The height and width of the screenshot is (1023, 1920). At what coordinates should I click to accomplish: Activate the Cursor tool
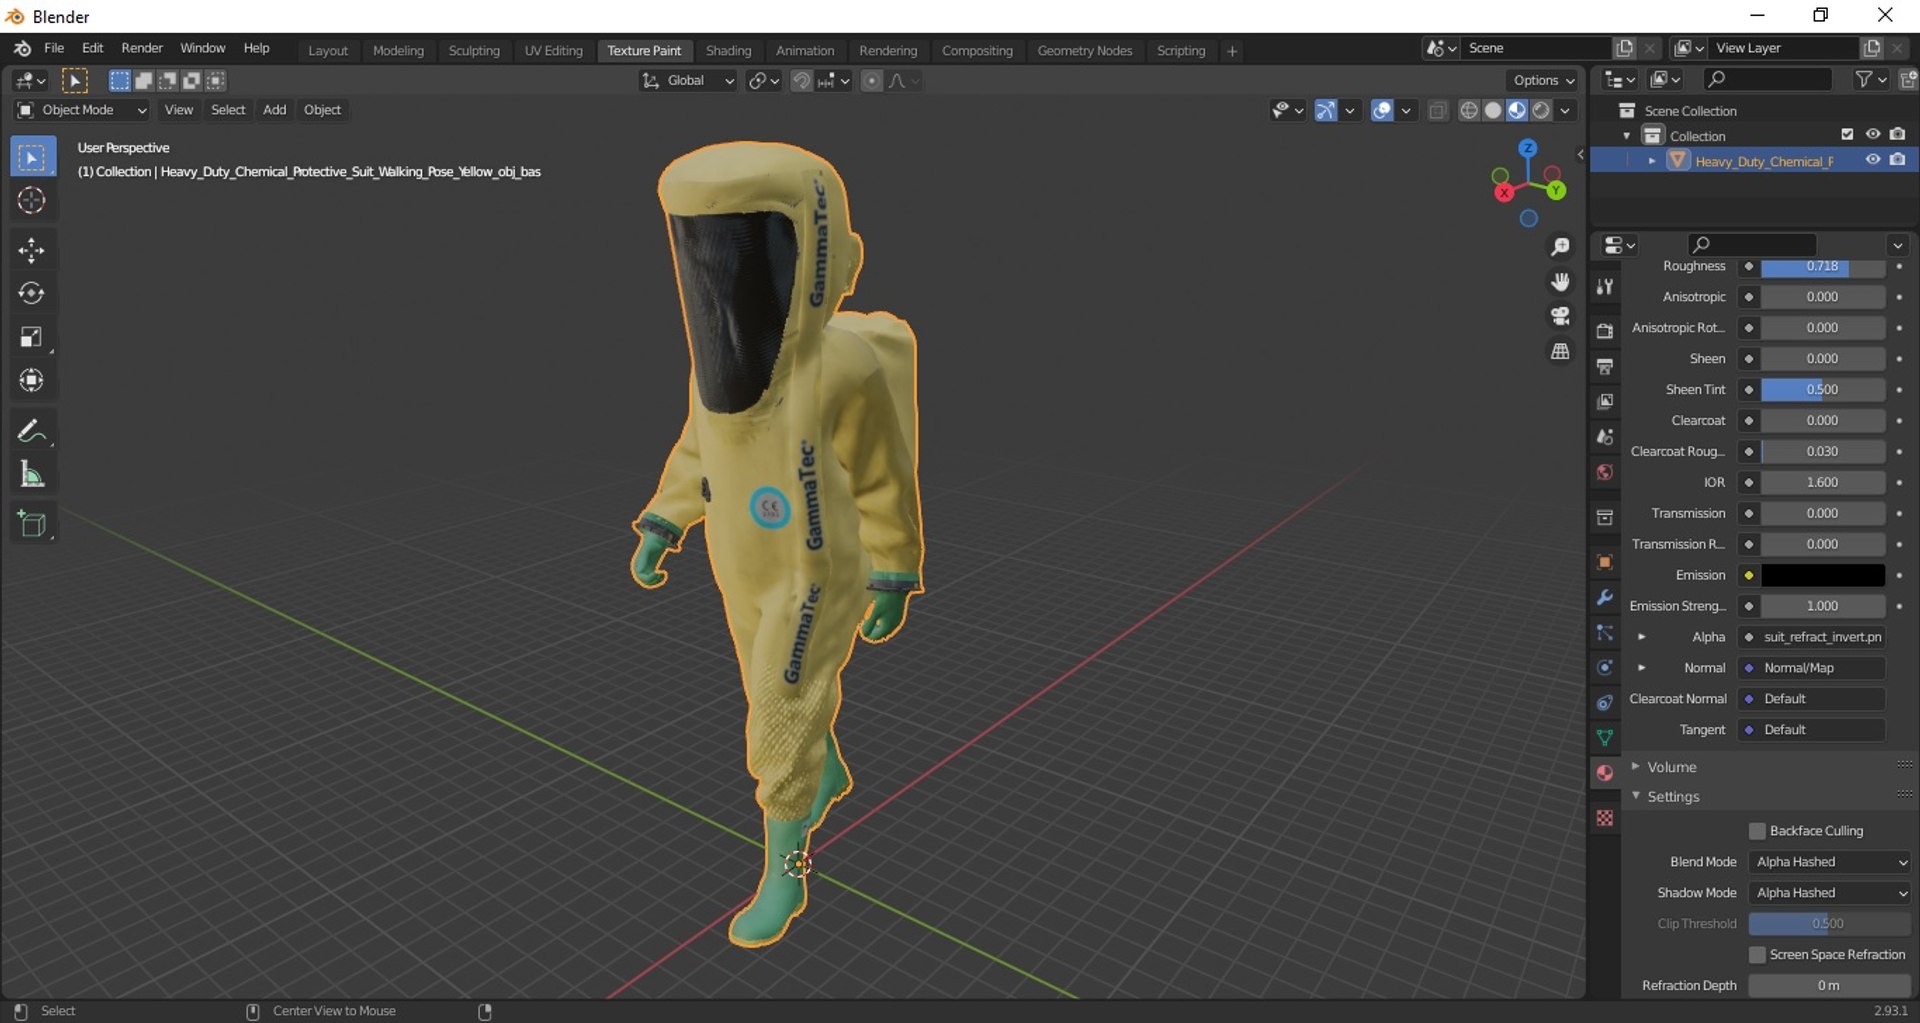tap(32, 201)
